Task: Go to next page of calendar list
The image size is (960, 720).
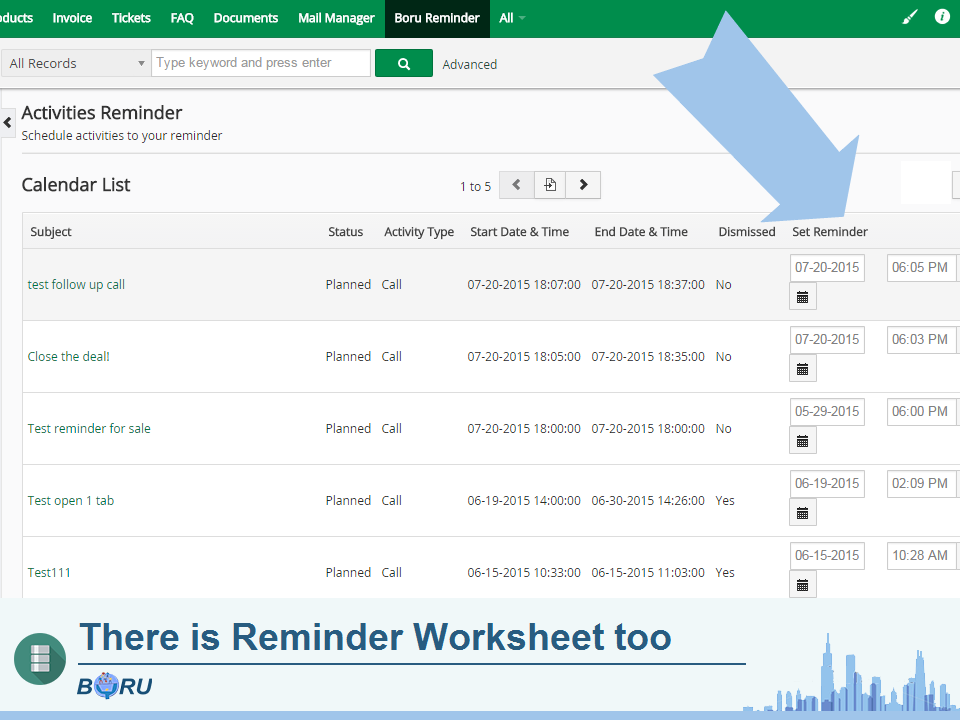Action: tap(583, 185)
